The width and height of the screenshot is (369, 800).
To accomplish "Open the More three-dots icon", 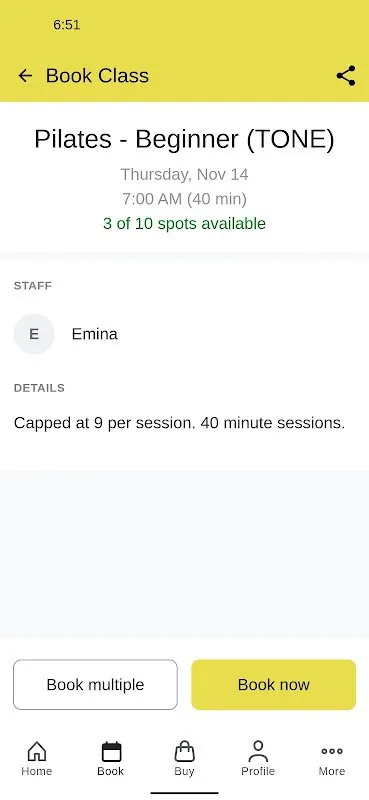I will pyautogui.click(x=332, y=751).
